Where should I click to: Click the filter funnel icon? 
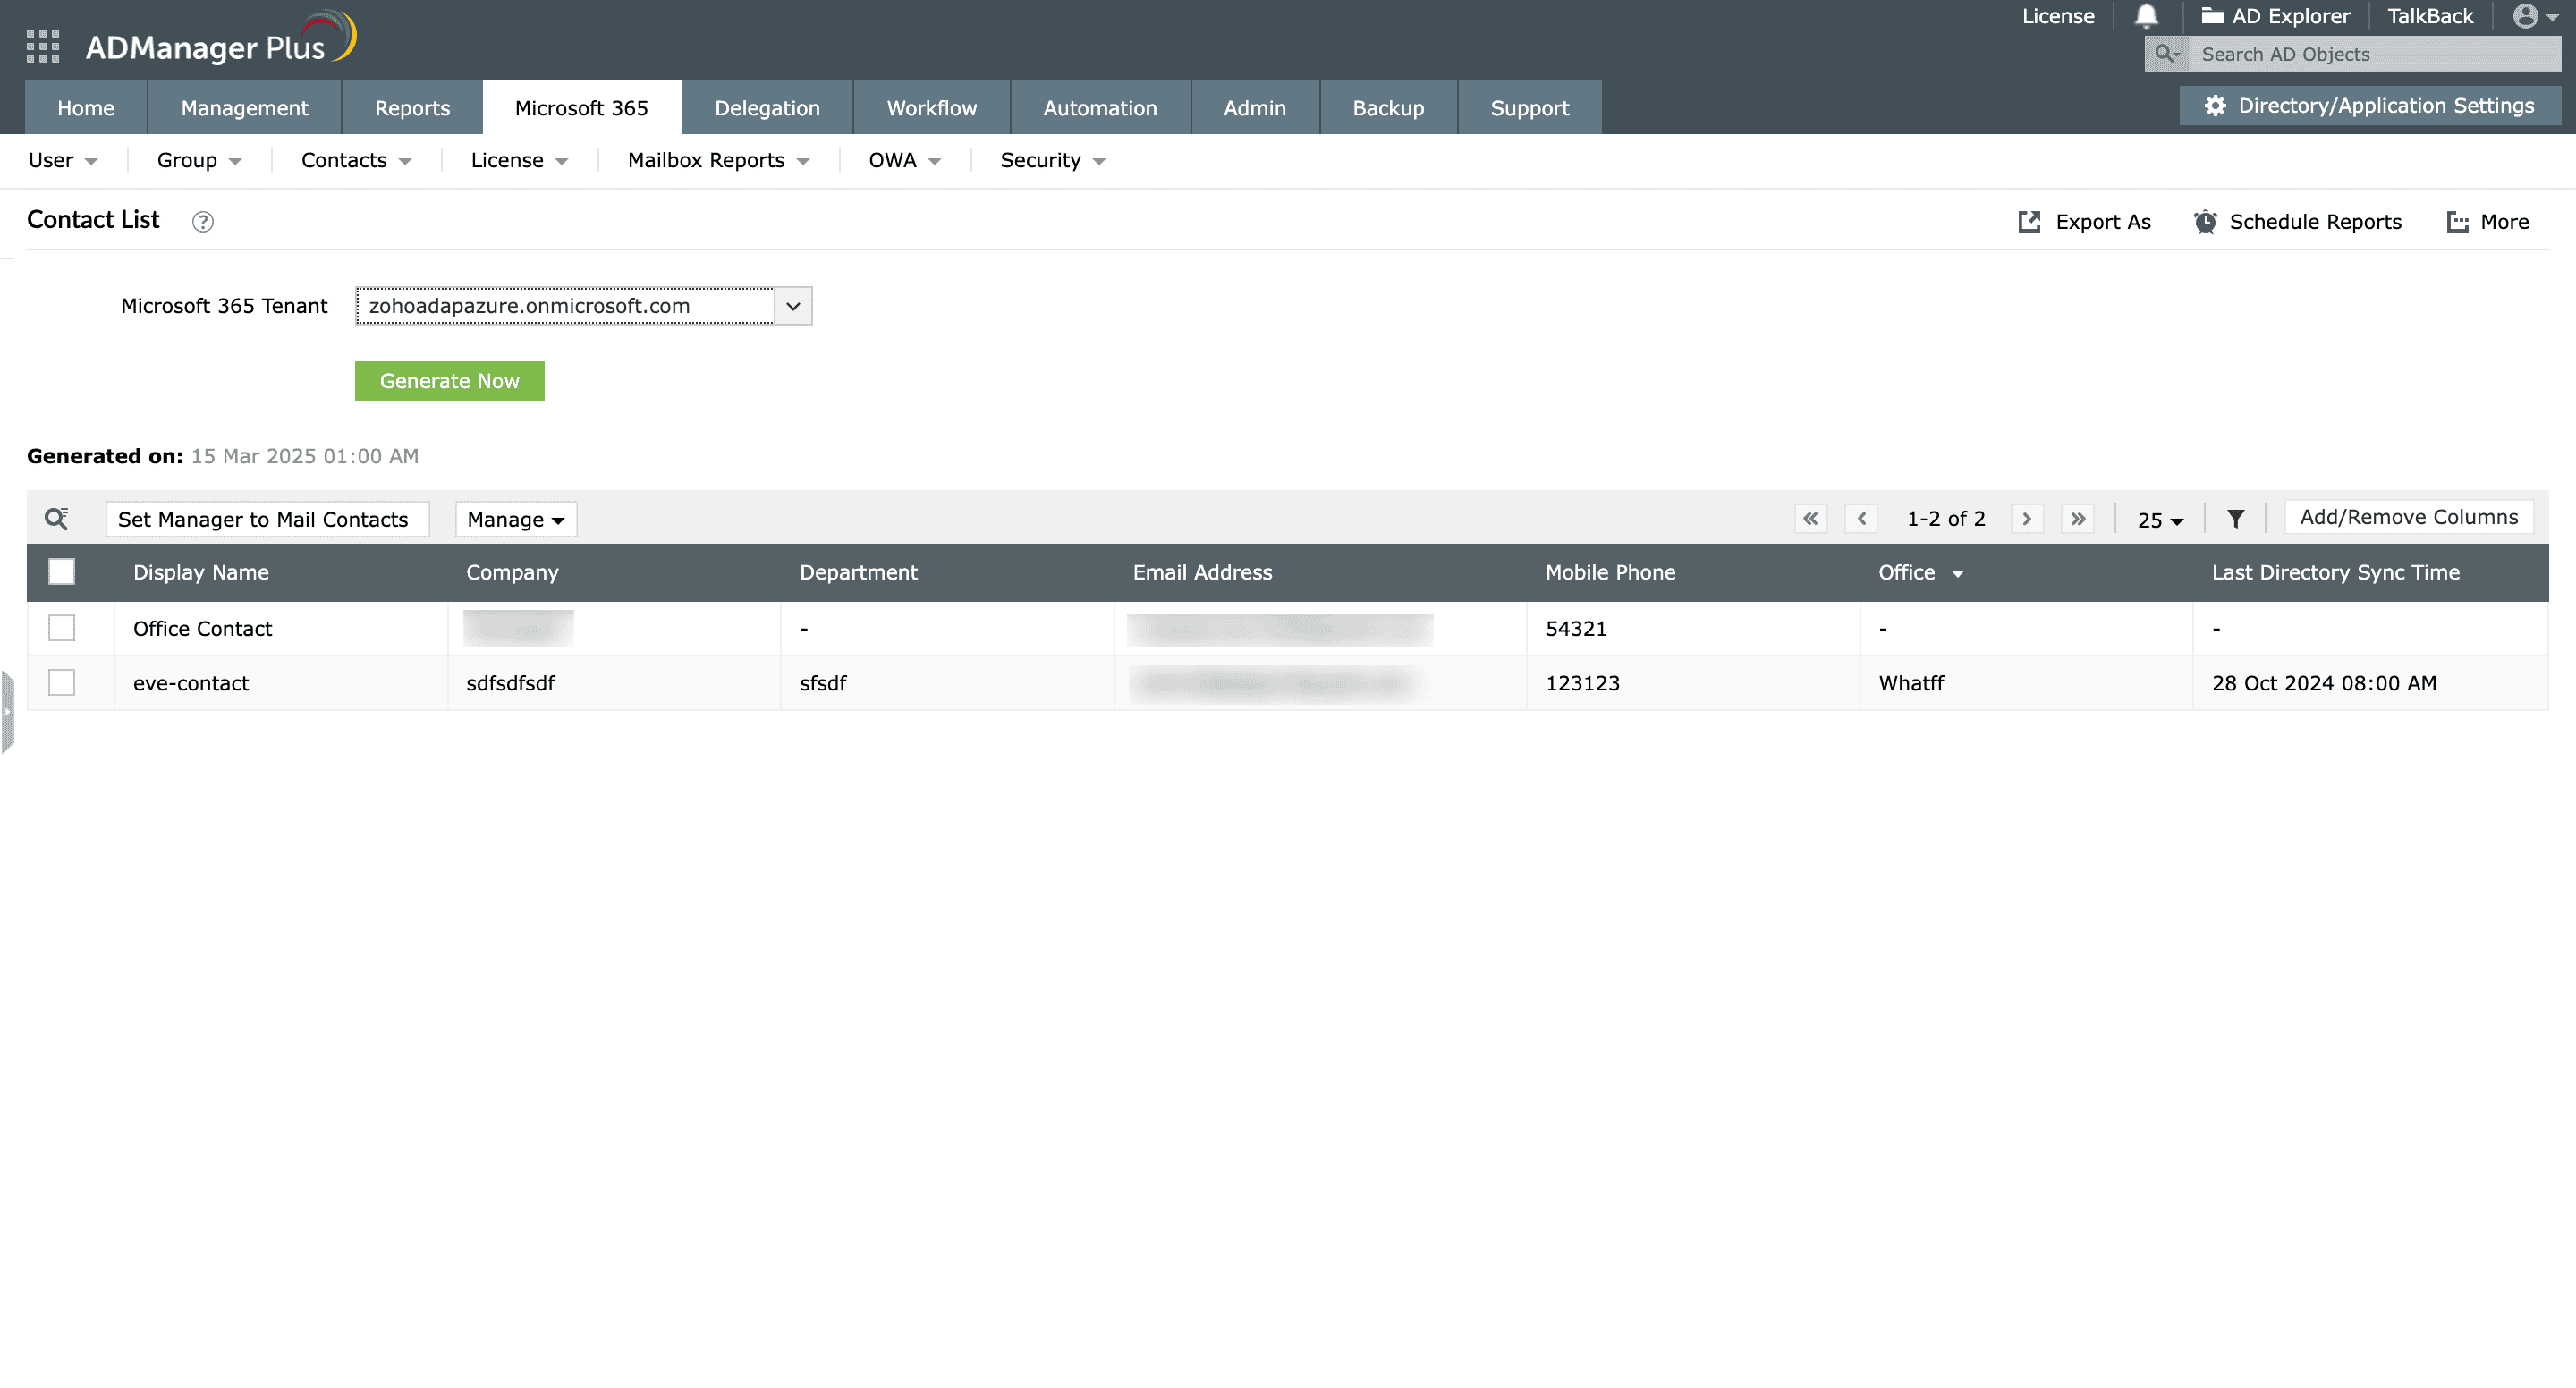pos(2236,518)
